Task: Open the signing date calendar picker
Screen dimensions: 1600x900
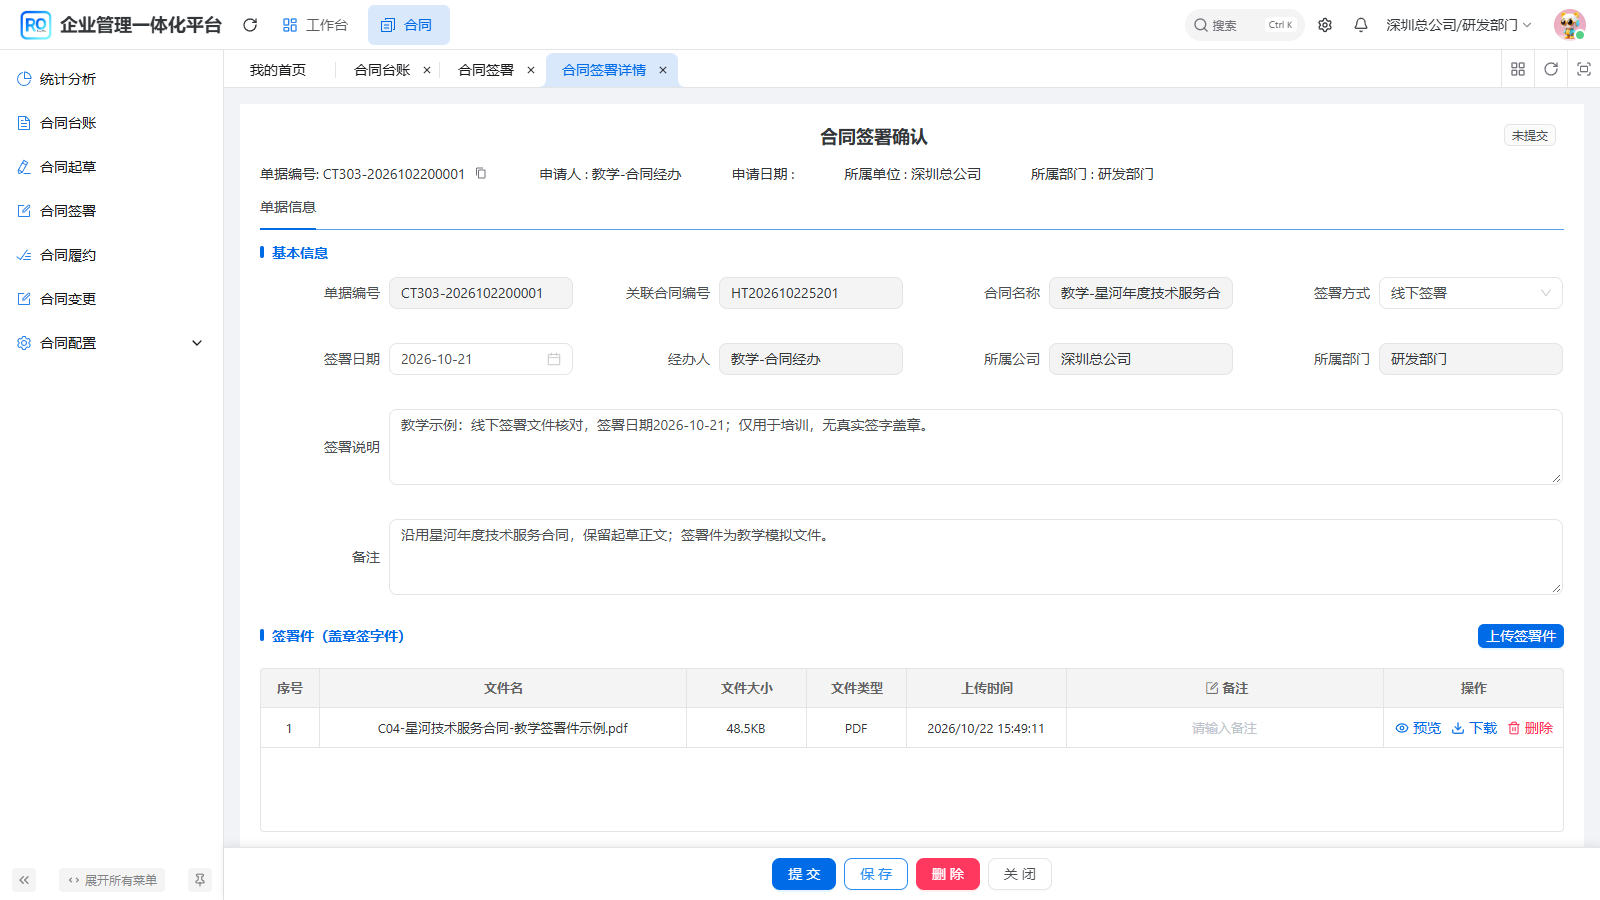Action: pos(554,359)
